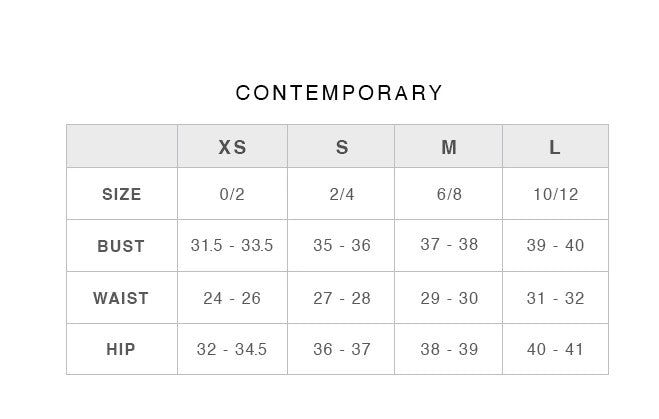Image resolution: width=659 pixels, height=419 pixels.
Task: Click the 0/2 size cell
Action: click(x=232, y=194)
